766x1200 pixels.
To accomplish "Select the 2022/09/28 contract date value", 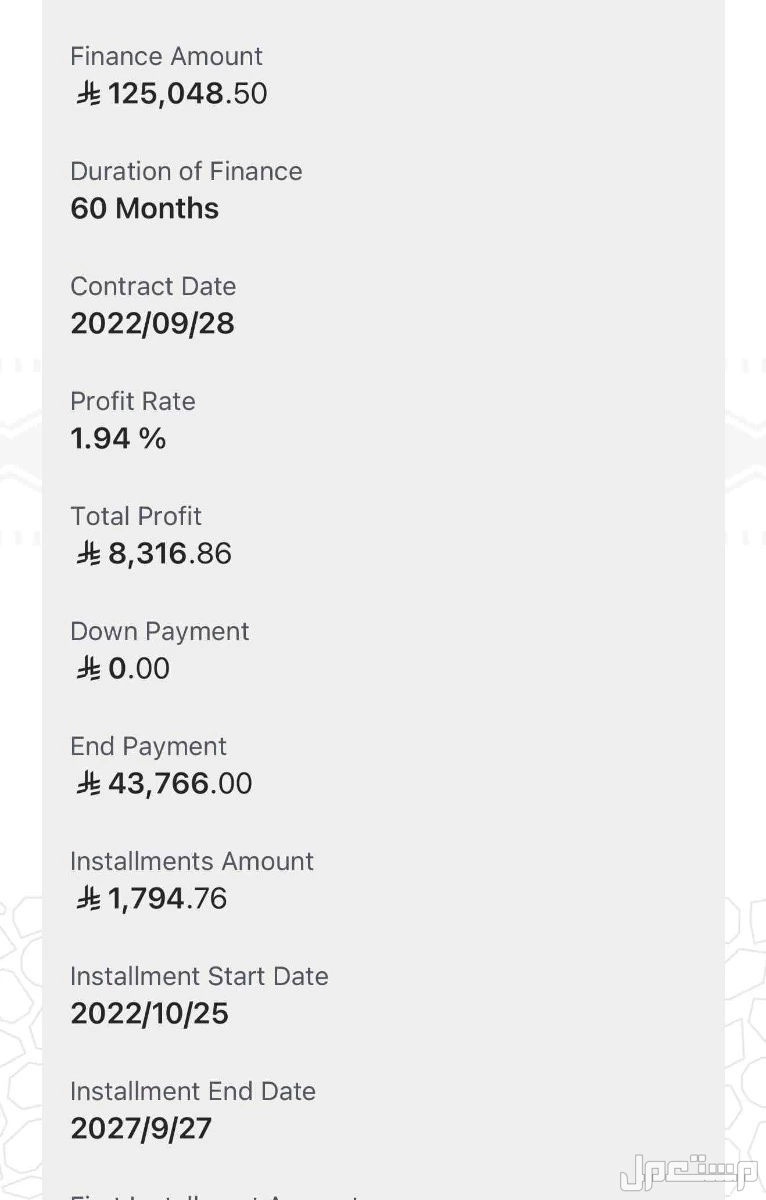I will (x=152, y=324).
